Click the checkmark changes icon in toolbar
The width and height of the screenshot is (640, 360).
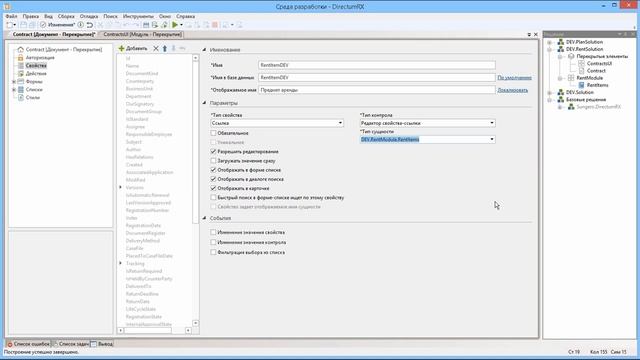[x=43, y=25]
